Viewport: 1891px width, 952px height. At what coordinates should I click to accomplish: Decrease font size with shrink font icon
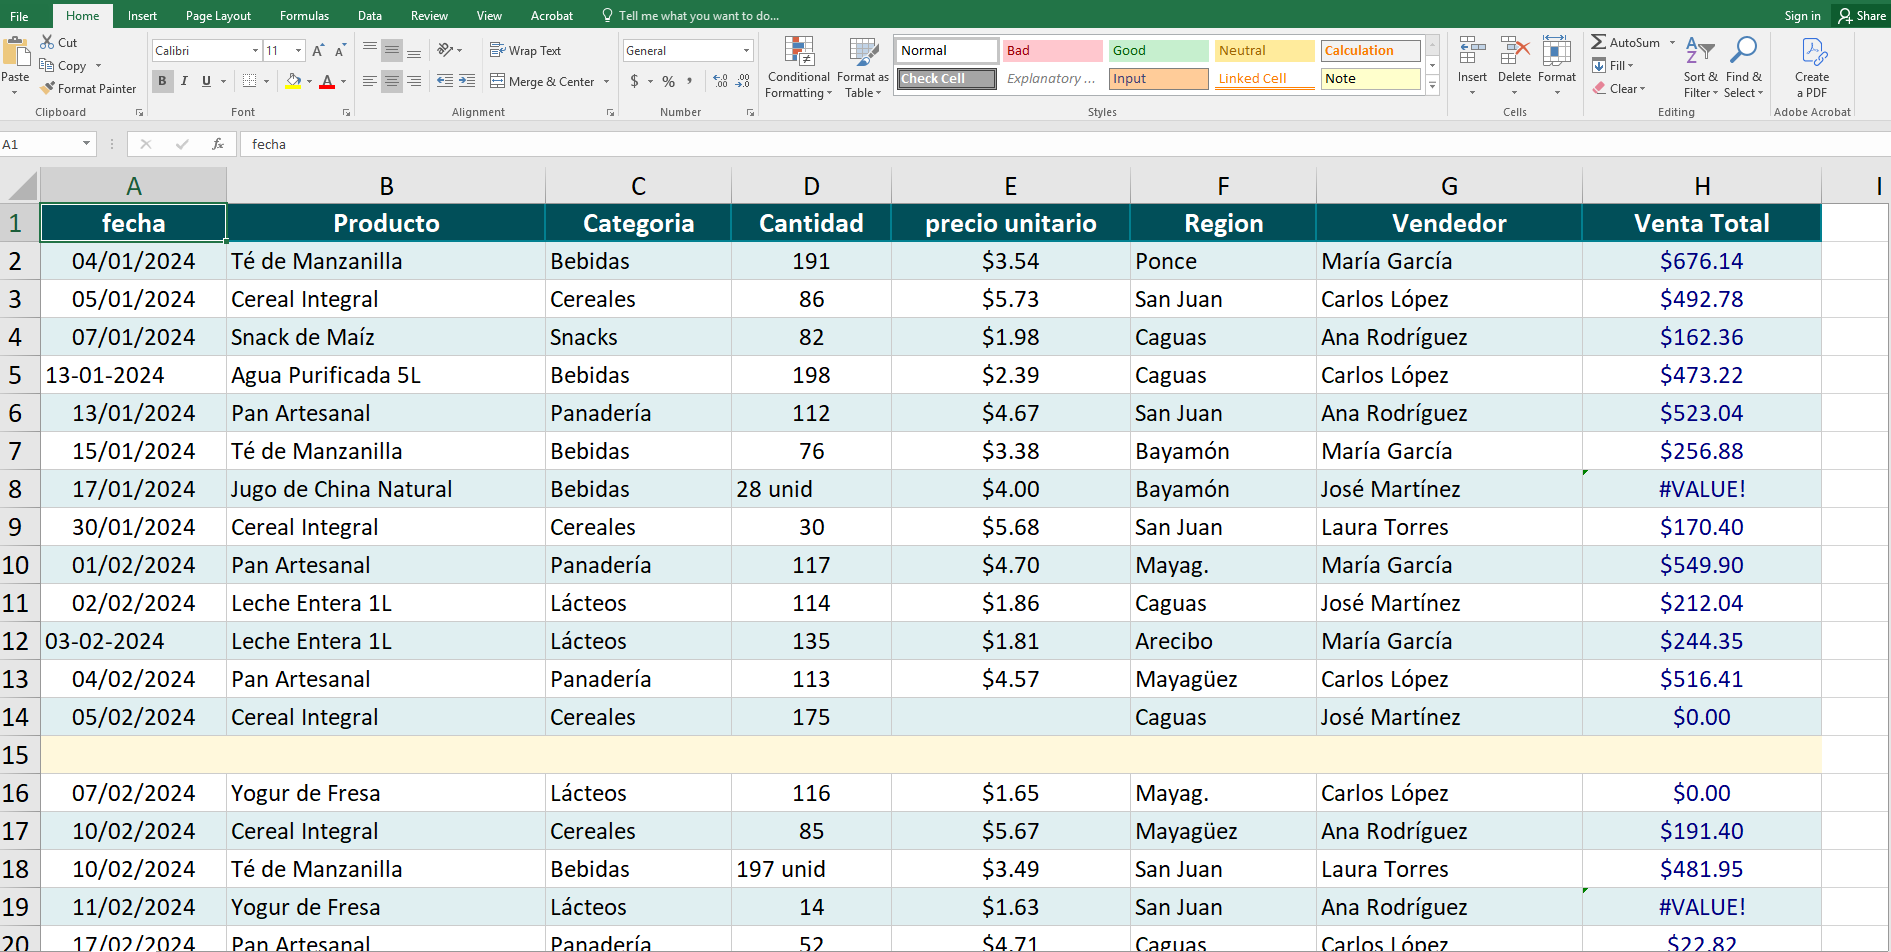tap(340, 50)
